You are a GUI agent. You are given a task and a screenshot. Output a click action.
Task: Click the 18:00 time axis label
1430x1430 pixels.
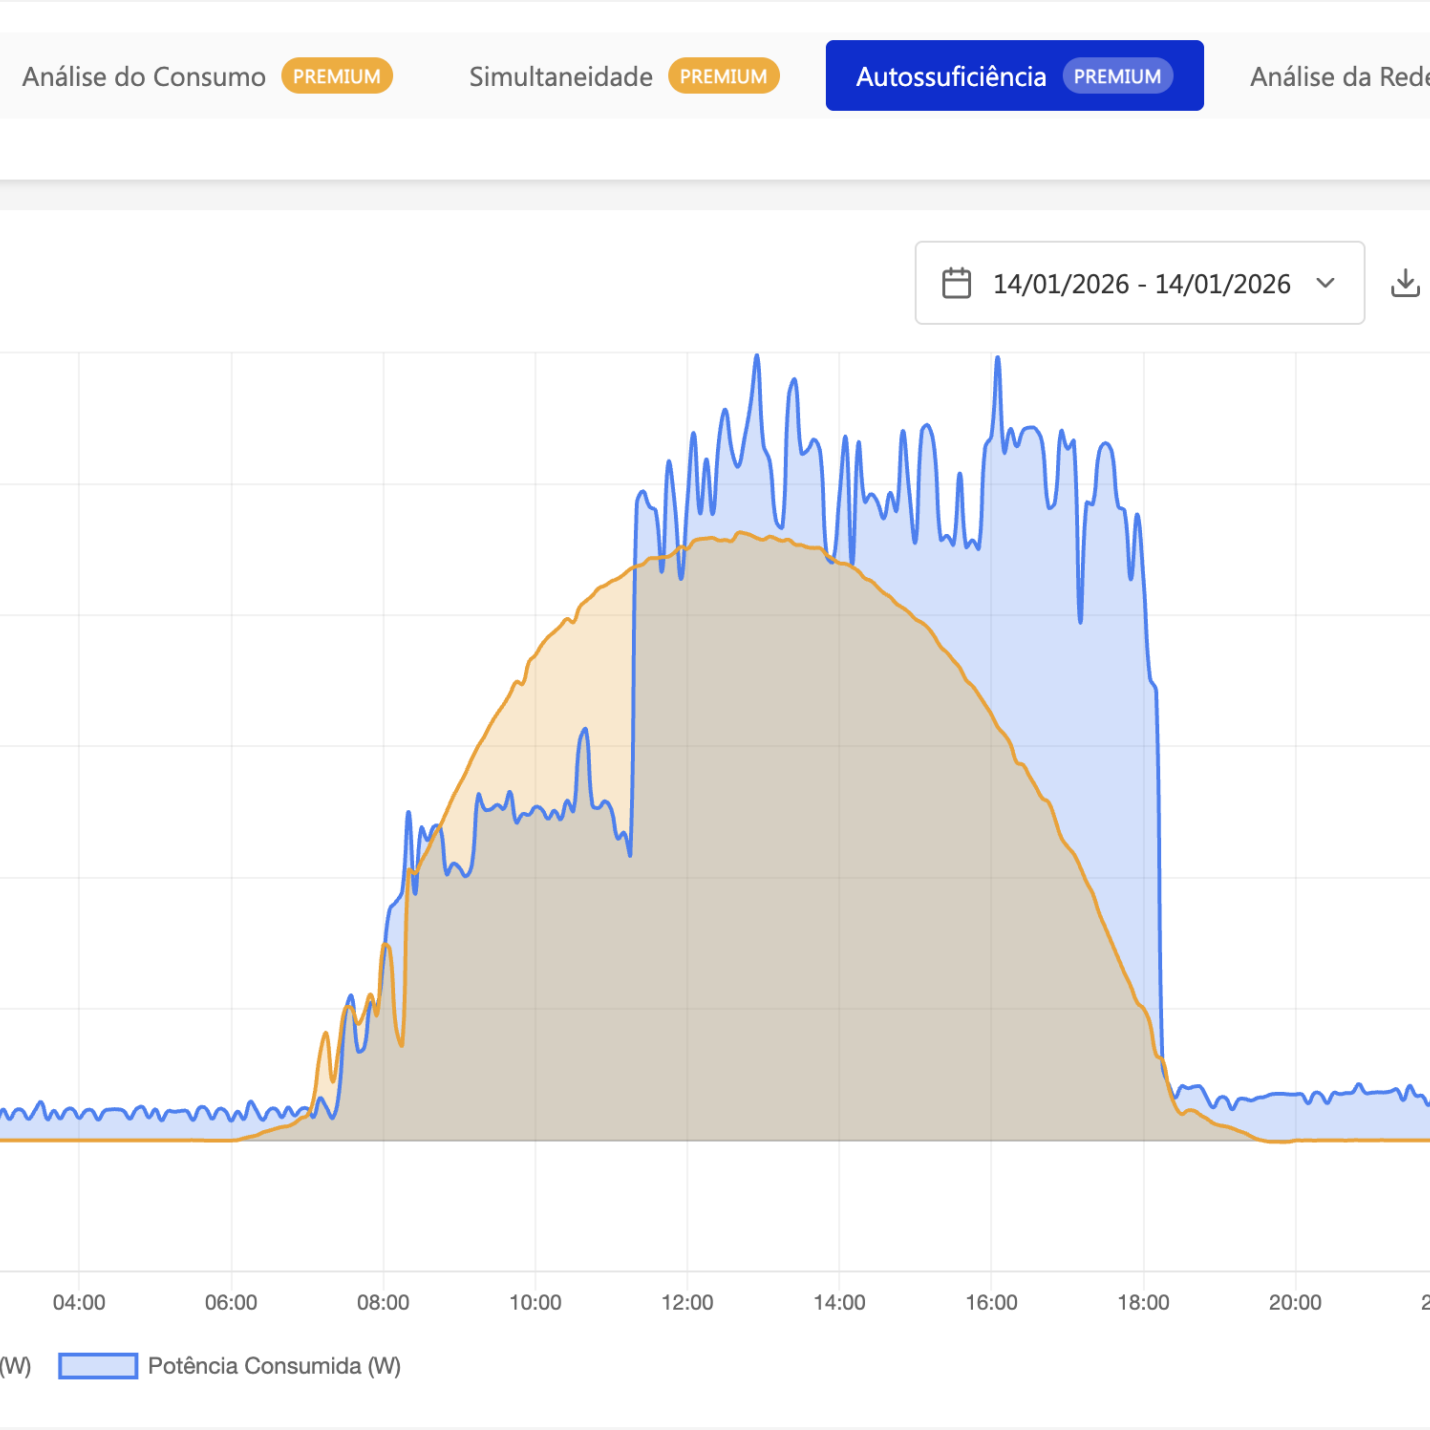coord(1143,1302)
